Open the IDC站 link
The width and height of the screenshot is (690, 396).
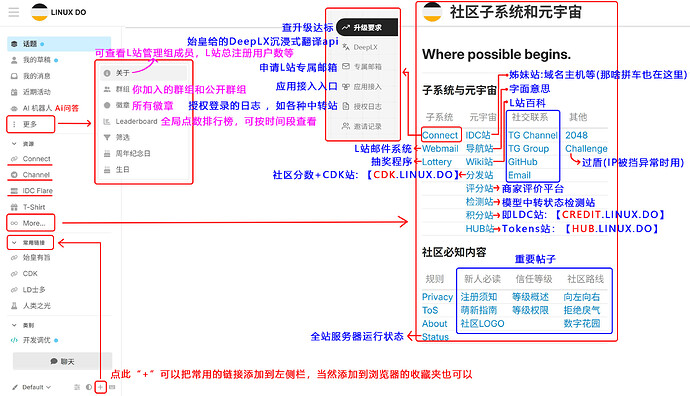point(477,135)
